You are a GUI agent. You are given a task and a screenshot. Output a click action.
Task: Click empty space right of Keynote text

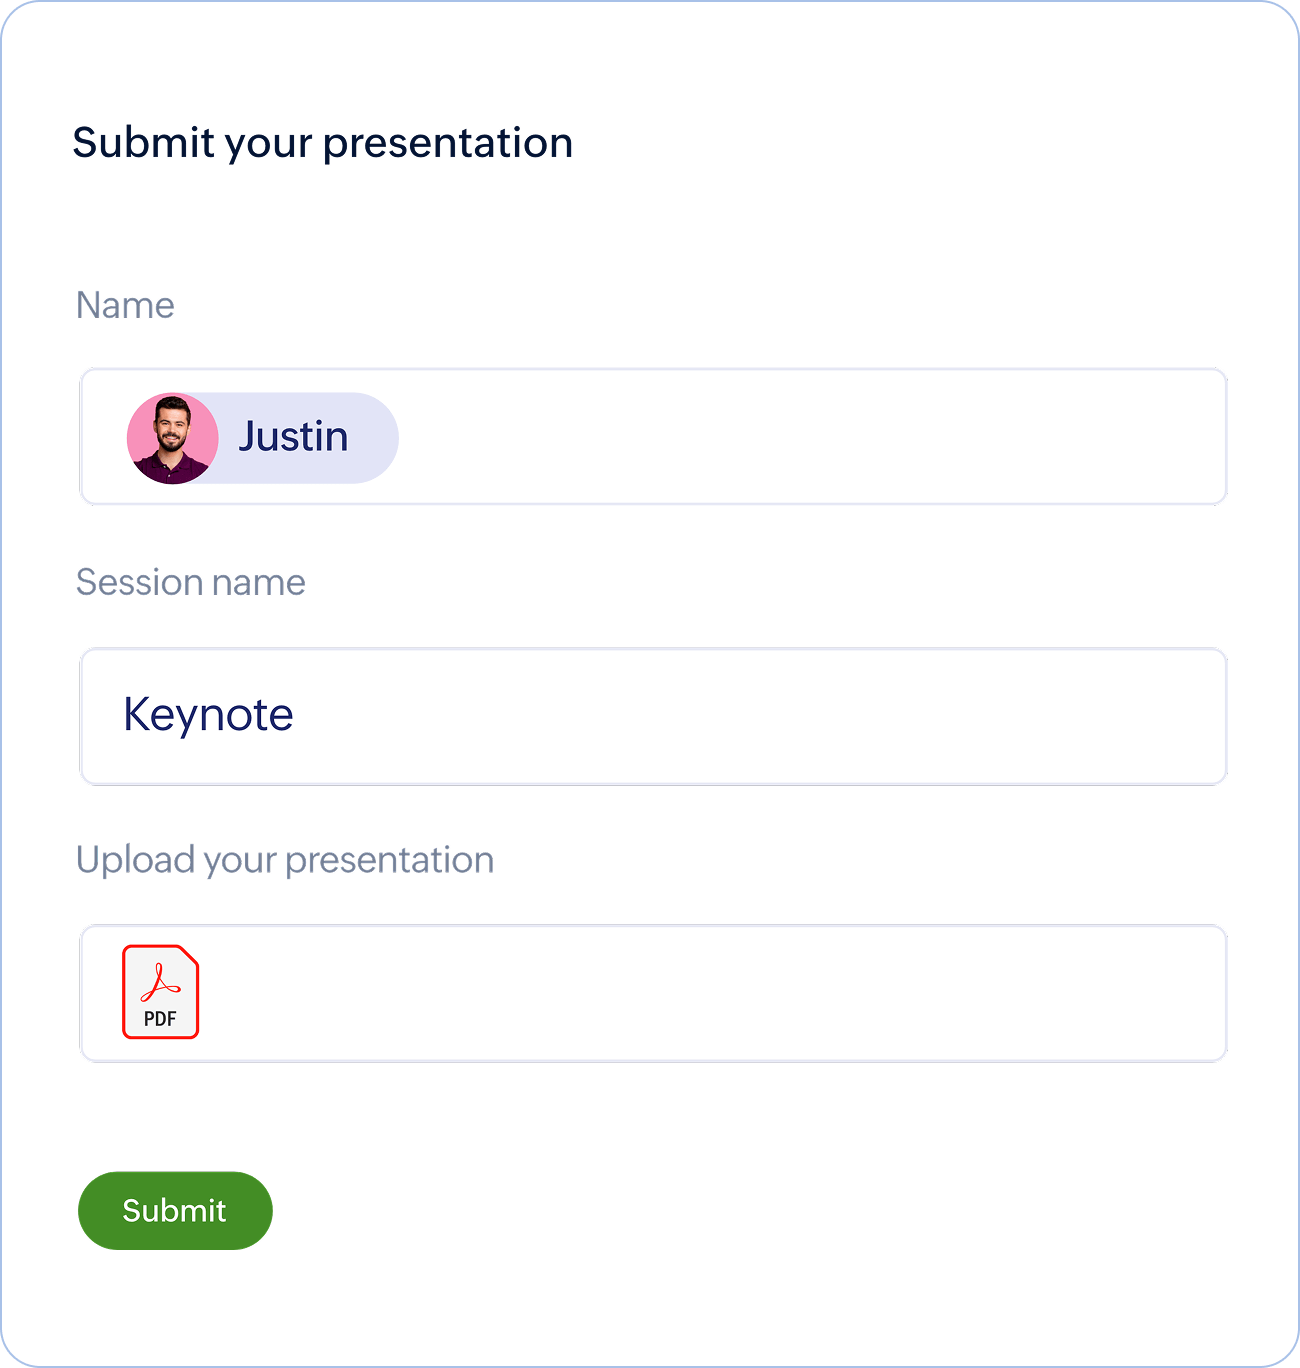[x=760, y=716]
